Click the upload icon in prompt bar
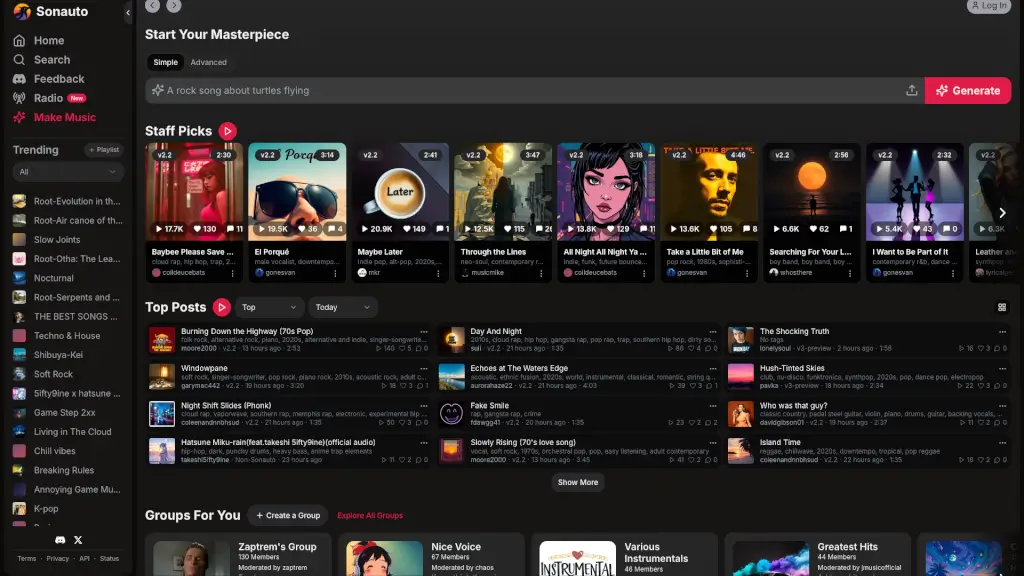This screenshot has width=1024, height=576. tap(911, 91)
